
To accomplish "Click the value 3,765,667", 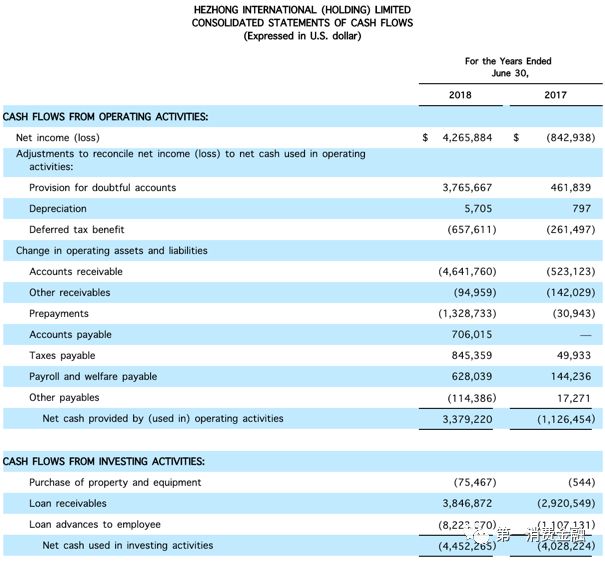I will [x=467, y=188].
